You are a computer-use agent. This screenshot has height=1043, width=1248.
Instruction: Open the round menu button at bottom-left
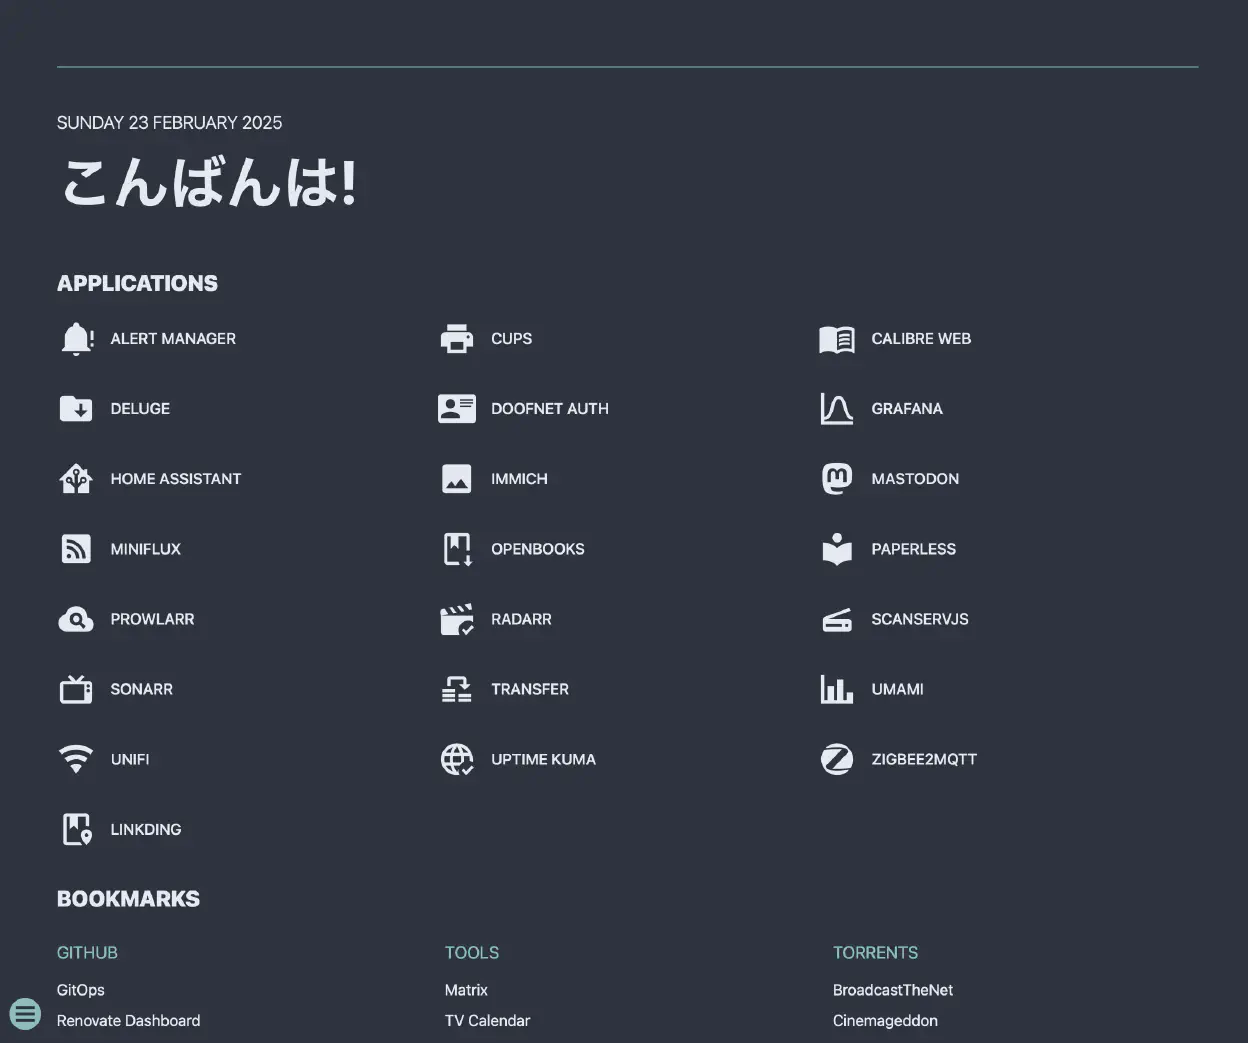pos(25,1013)
